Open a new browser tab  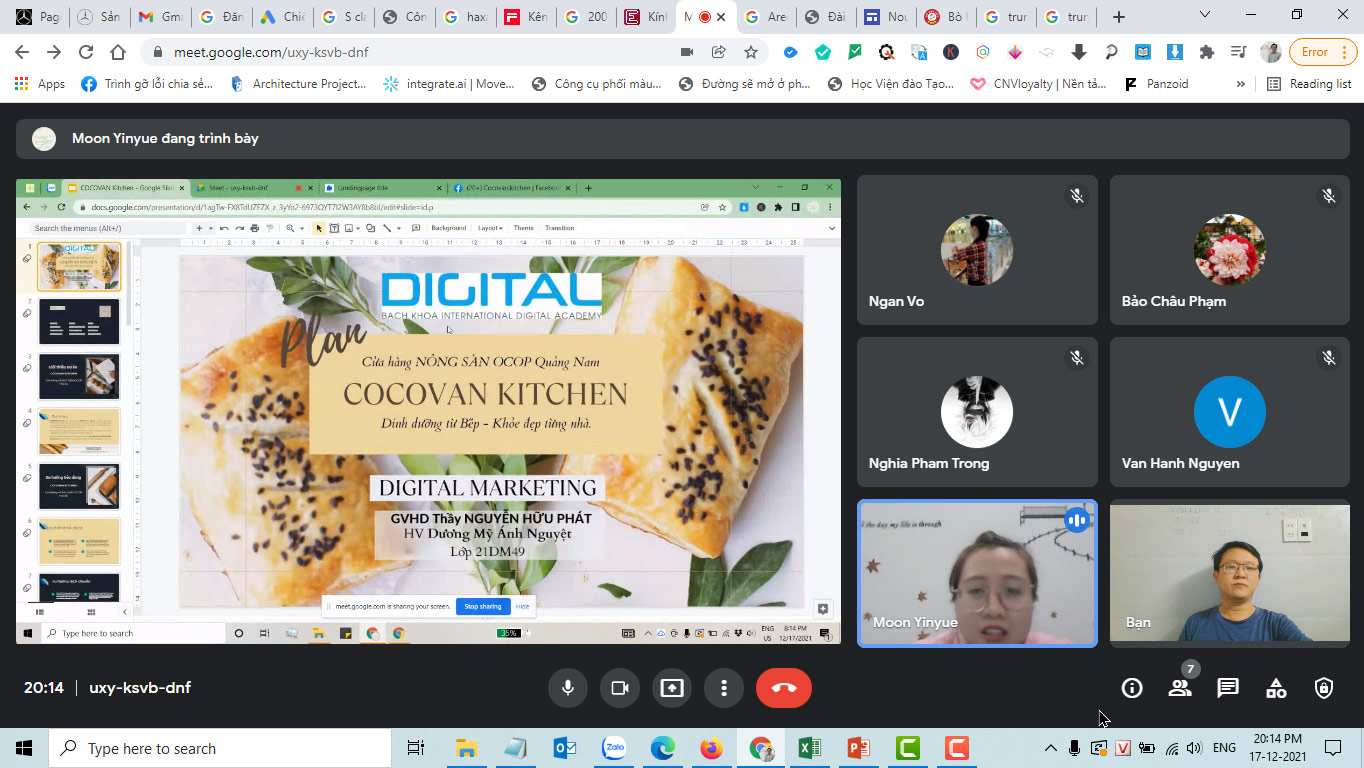[x=1119, y=17]
